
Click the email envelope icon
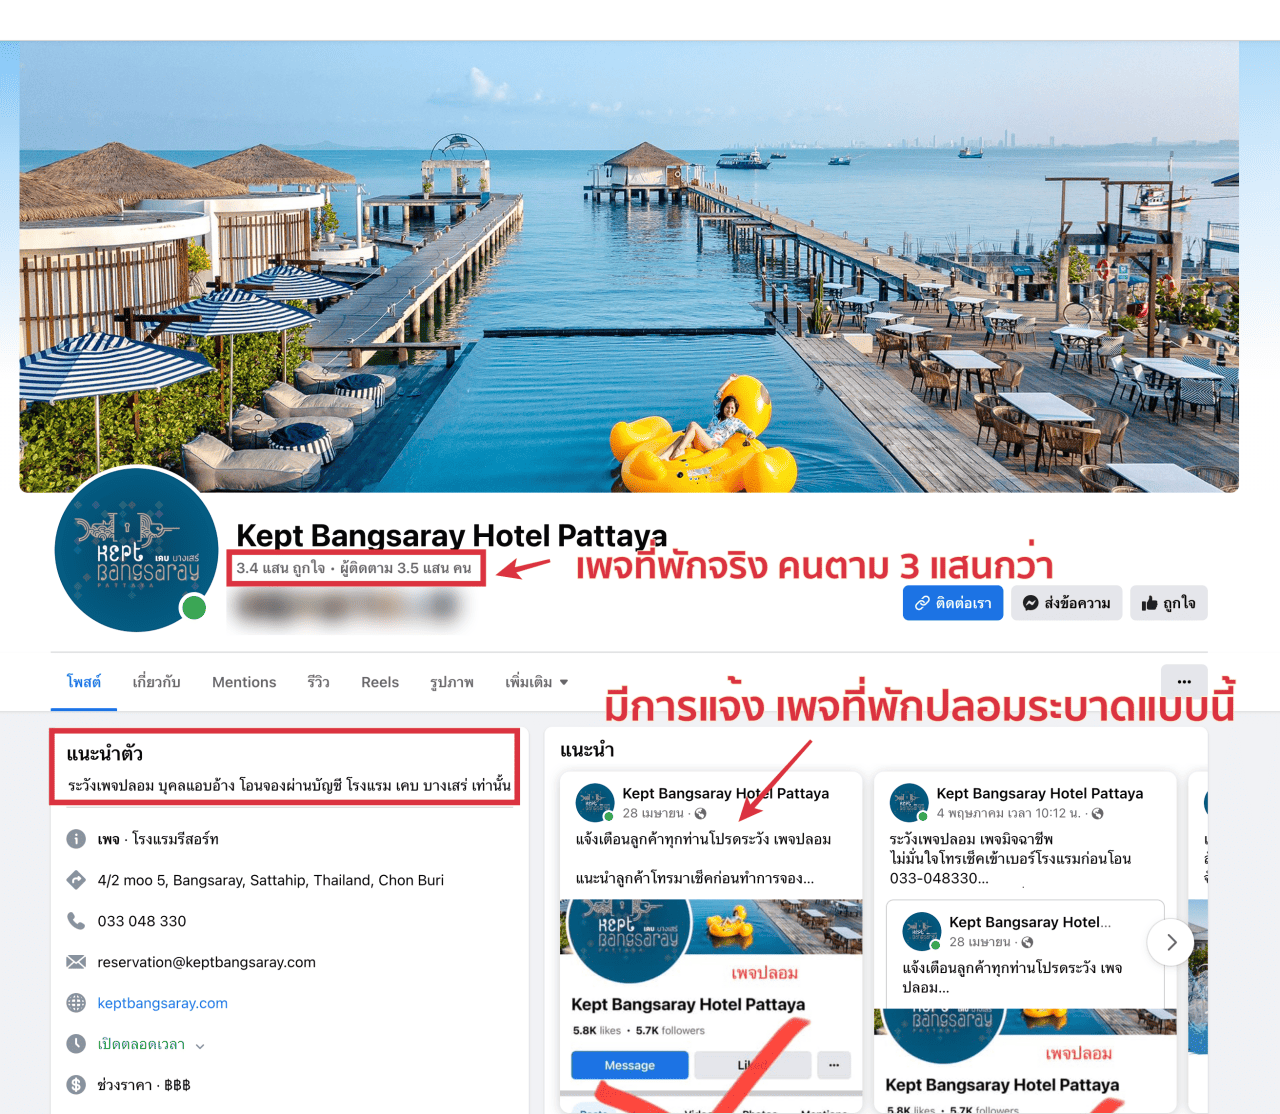click(x=76, y=962)
